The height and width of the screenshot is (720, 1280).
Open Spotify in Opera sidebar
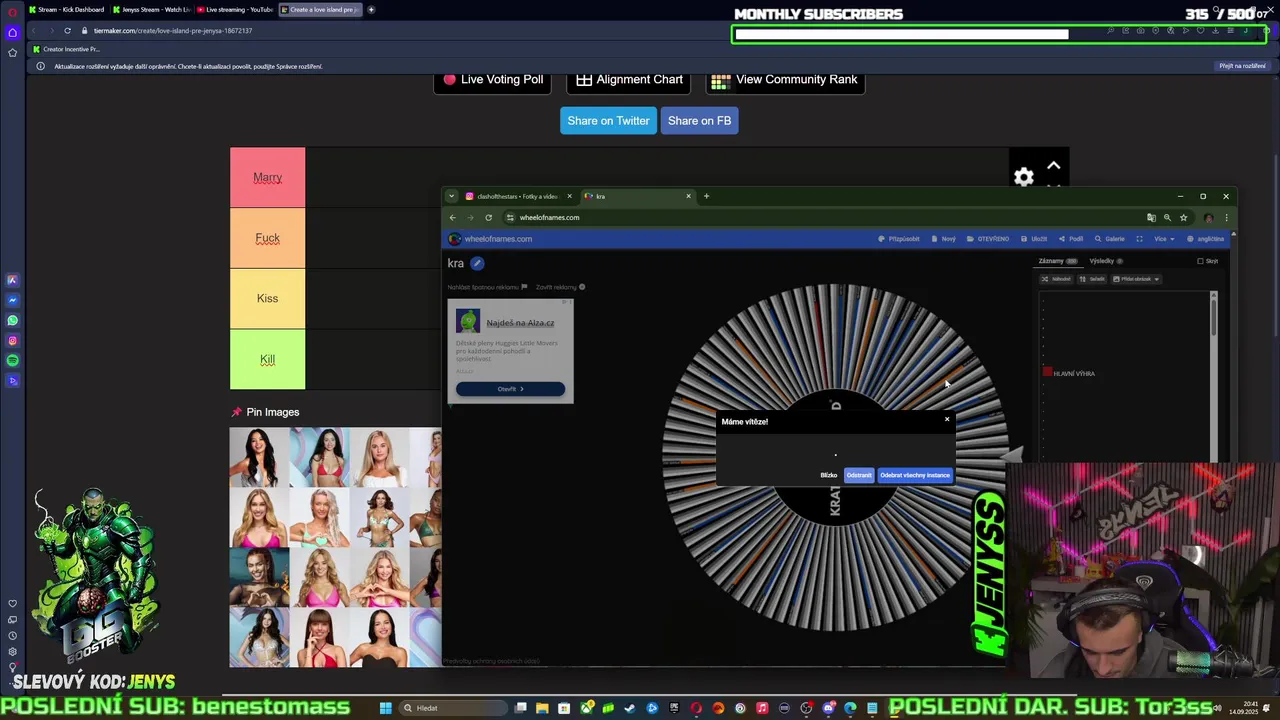pyautogui.click(x=12, y=360)
